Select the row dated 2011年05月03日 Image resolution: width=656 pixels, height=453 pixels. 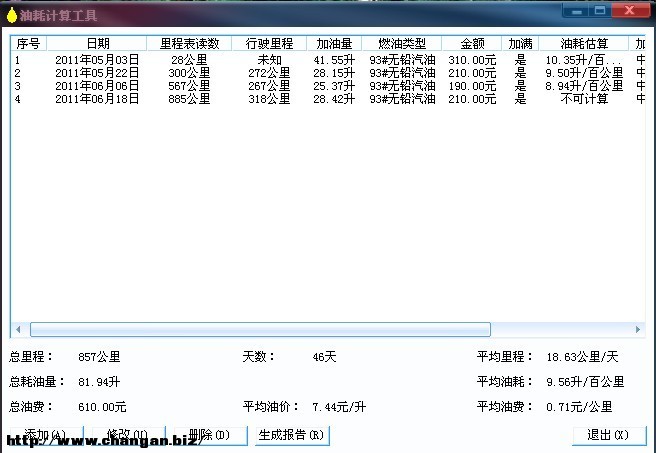point(97,60)
